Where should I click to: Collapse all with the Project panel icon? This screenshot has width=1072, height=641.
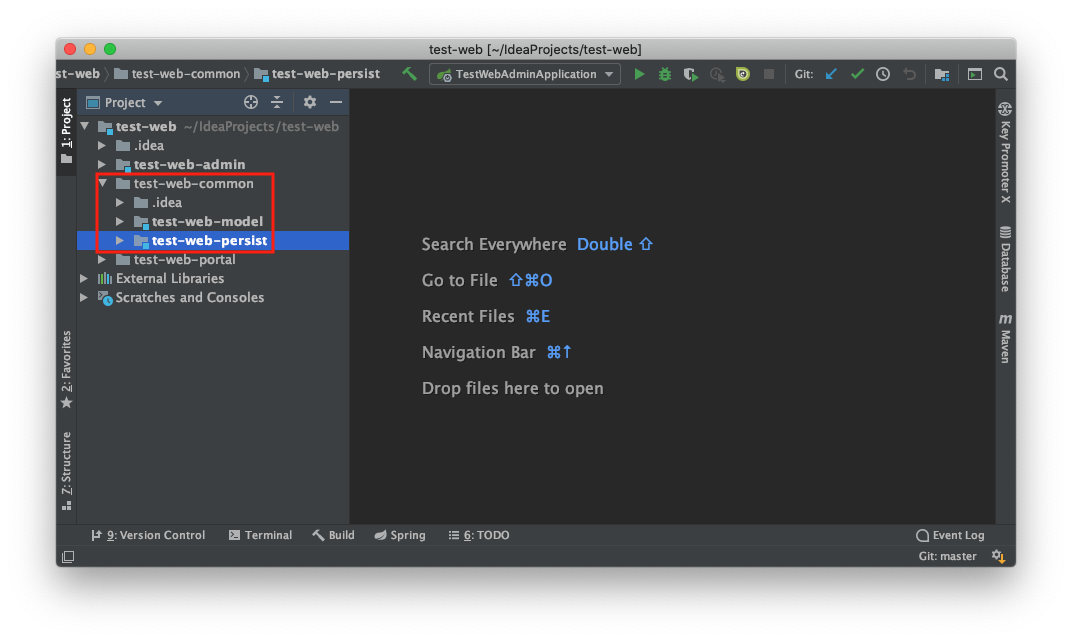(x=277, y=103)
